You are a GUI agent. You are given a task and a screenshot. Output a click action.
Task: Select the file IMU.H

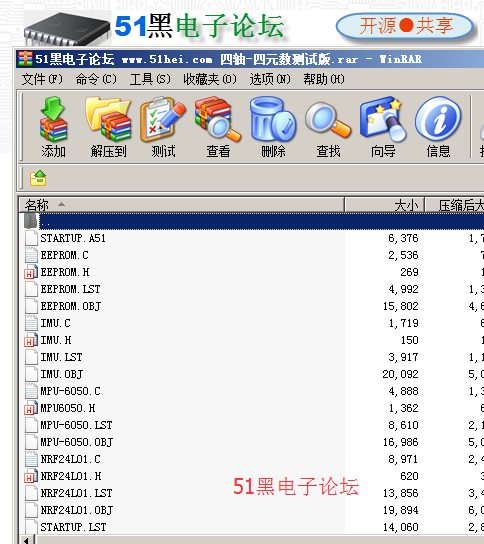[x=56, y=340]
